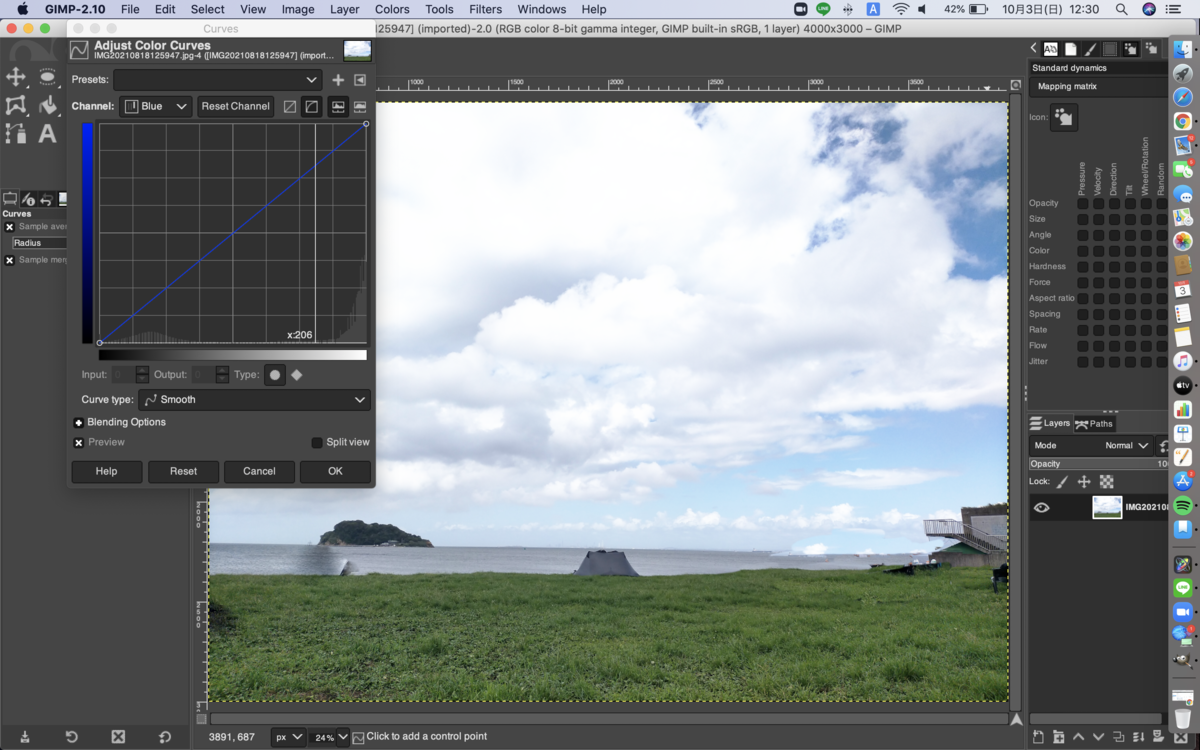
Task: Toggle Sample merged option in tool options
Action: 9,260
